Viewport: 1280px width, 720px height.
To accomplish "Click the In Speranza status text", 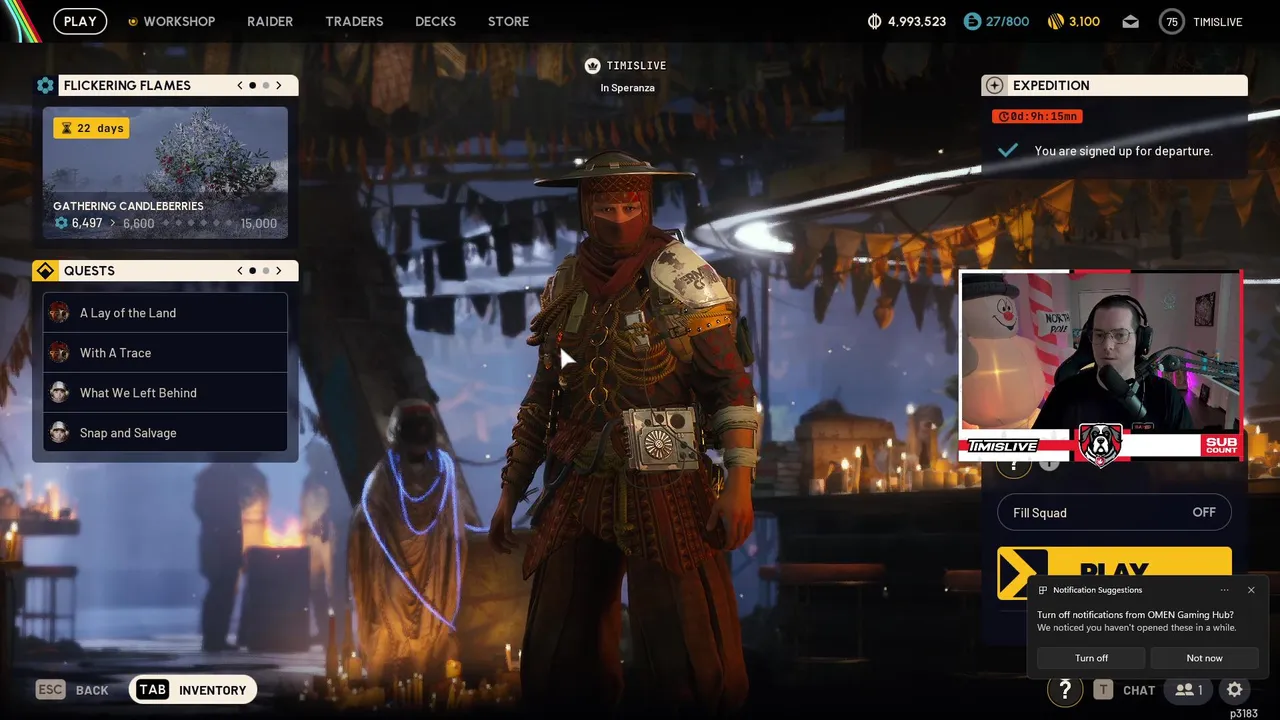I will pyautogui.click(x=627, y=88).
